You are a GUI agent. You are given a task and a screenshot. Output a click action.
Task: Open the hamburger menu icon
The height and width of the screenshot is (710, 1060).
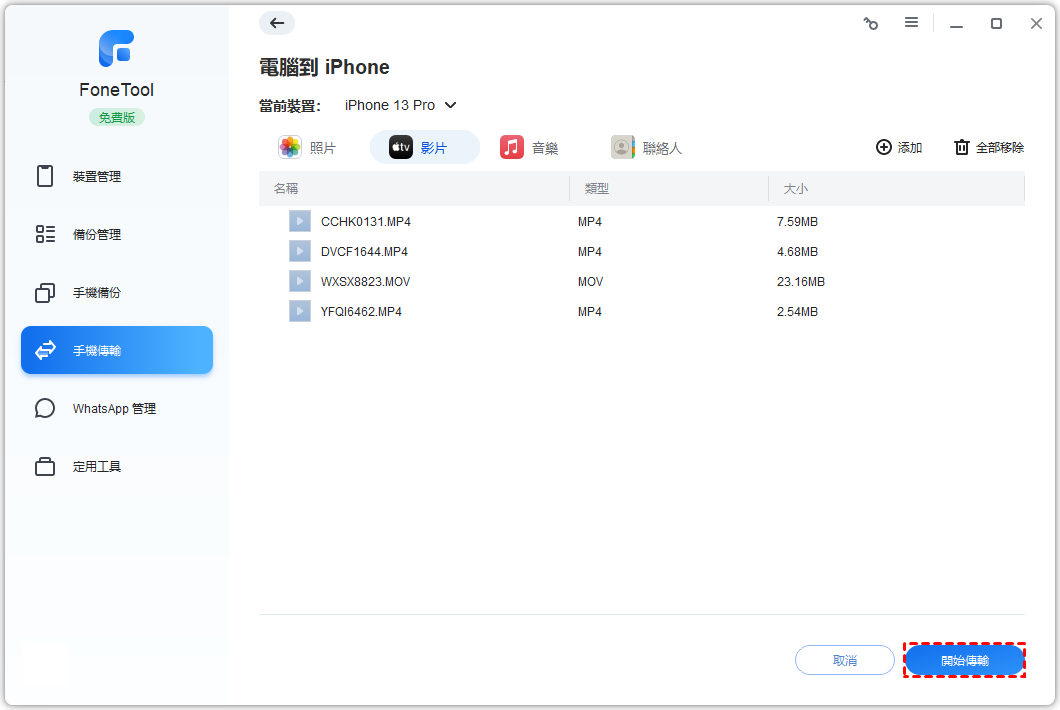click(911, 23)
